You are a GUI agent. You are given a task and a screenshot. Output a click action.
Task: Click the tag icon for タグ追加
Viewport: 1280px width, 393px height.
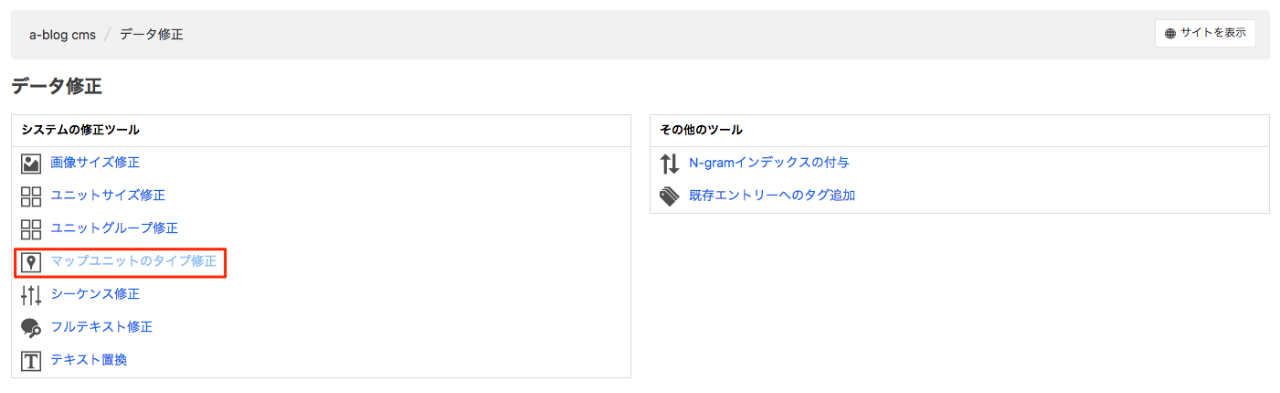(669, 196)
